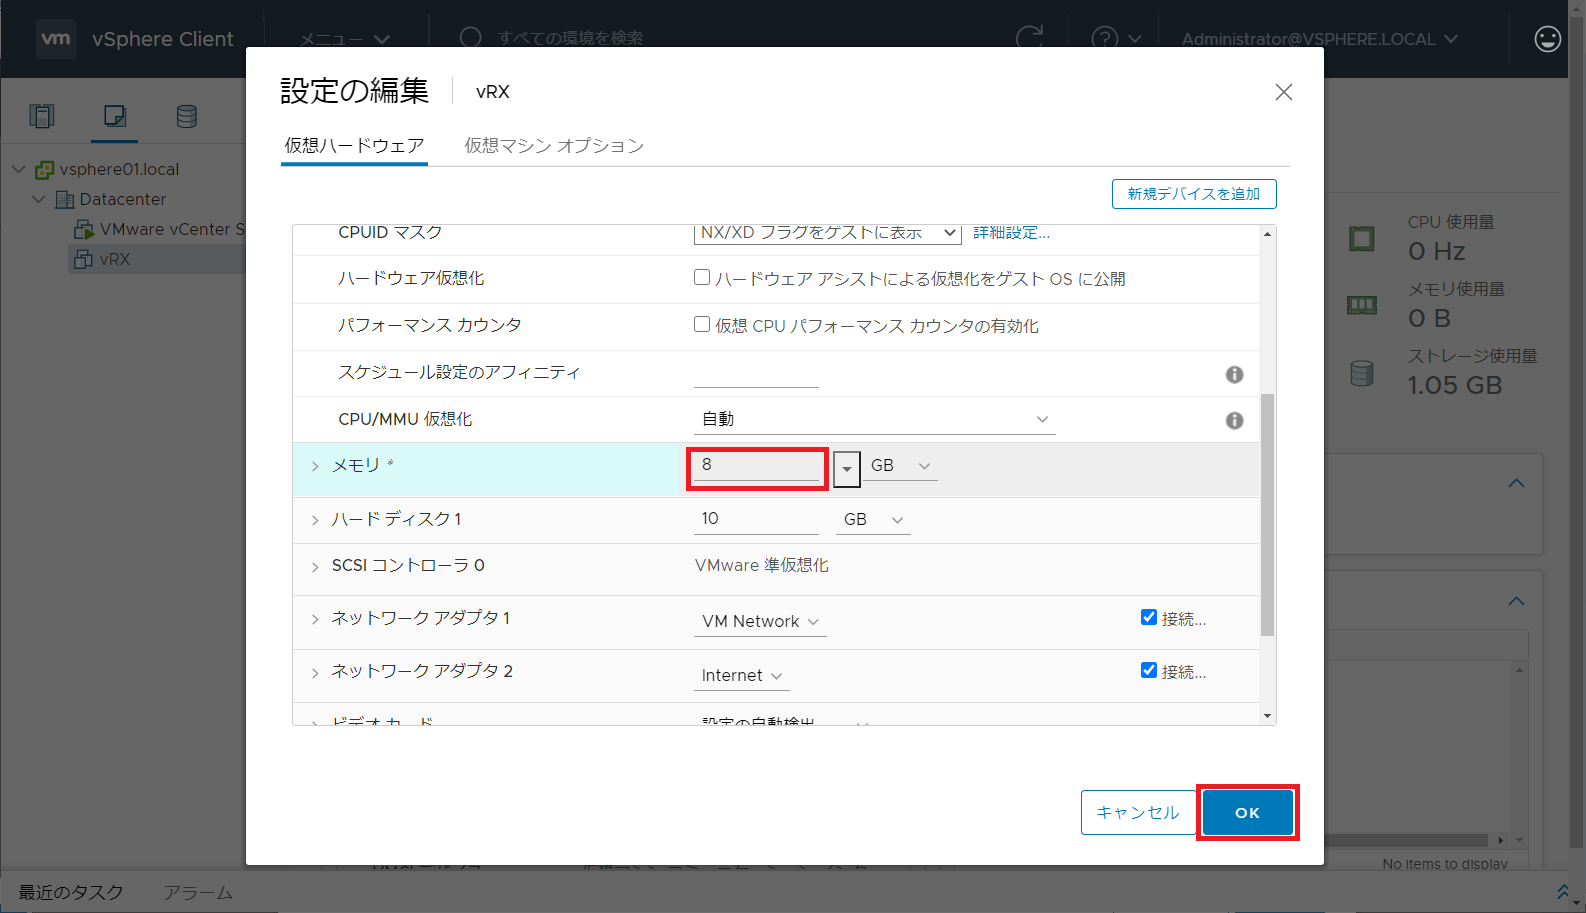Enable hardware-assisted virtualization checkbox

[x=702, y=277]
